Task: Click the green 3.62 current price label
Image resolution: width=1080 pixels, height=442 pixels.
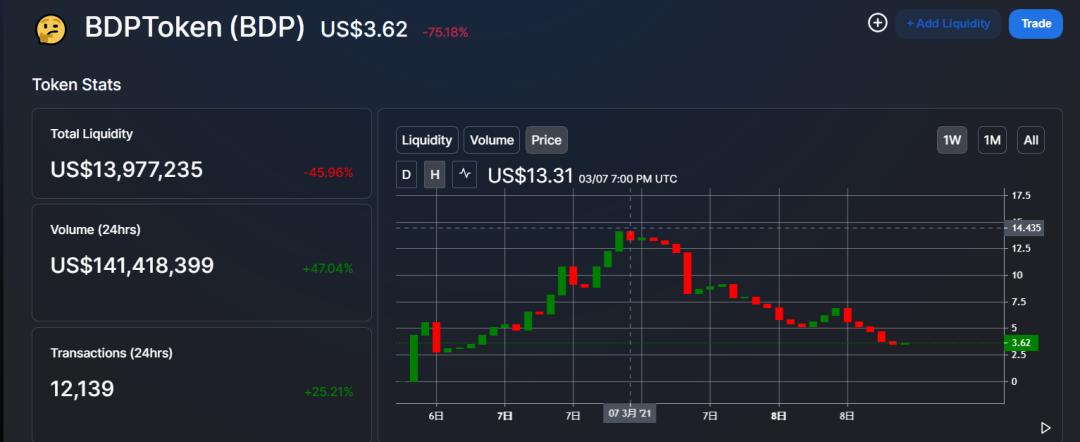Action: 1021,343
